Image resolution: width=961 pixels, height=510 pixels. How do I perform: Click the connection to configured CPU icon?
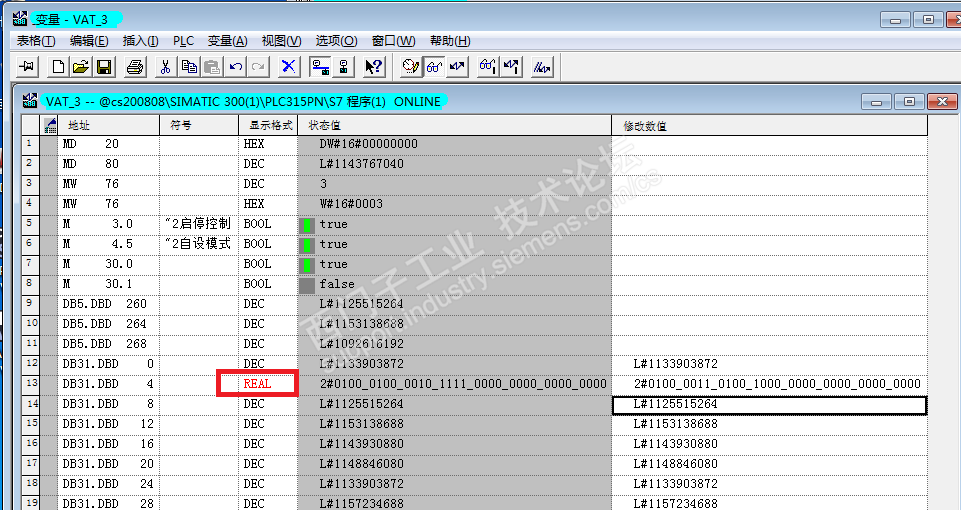tap(319, 66)
